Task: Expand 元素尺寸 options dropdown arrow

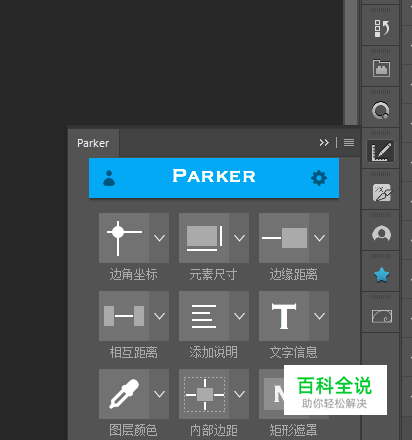Action: click(x=239, y=238)
